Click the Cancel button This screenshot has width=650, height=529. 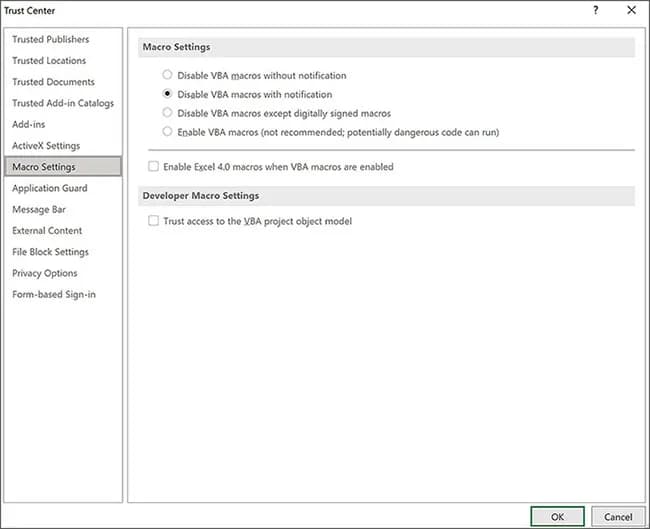coord(612,517)
